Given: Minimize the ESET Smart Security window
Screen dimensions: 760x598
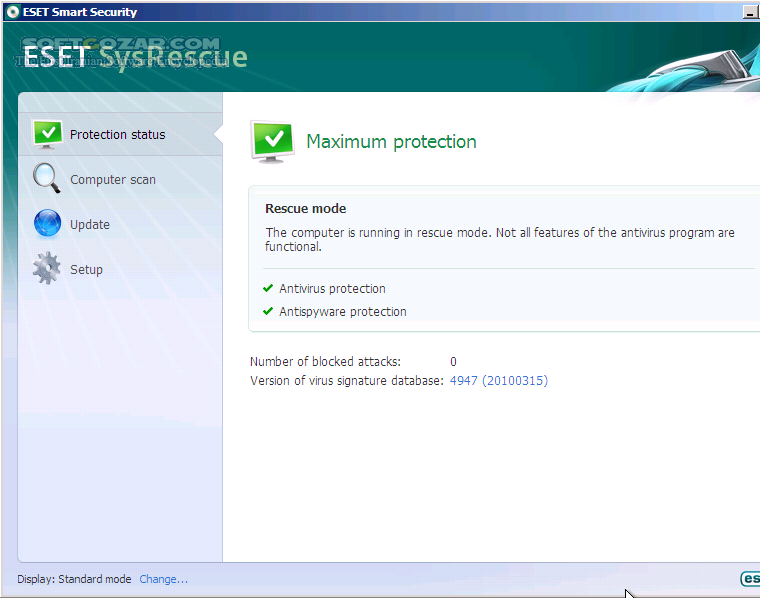Looking at the screenshot, I should tap(749, 12).
